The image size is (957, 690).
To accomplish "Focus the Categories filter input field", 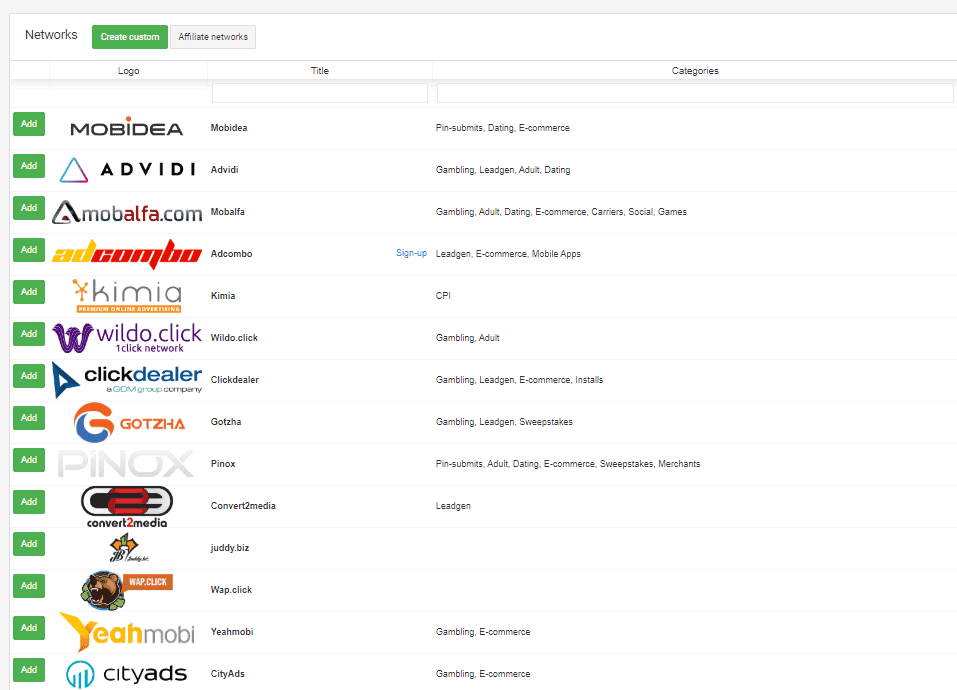I will pos(695,93).
